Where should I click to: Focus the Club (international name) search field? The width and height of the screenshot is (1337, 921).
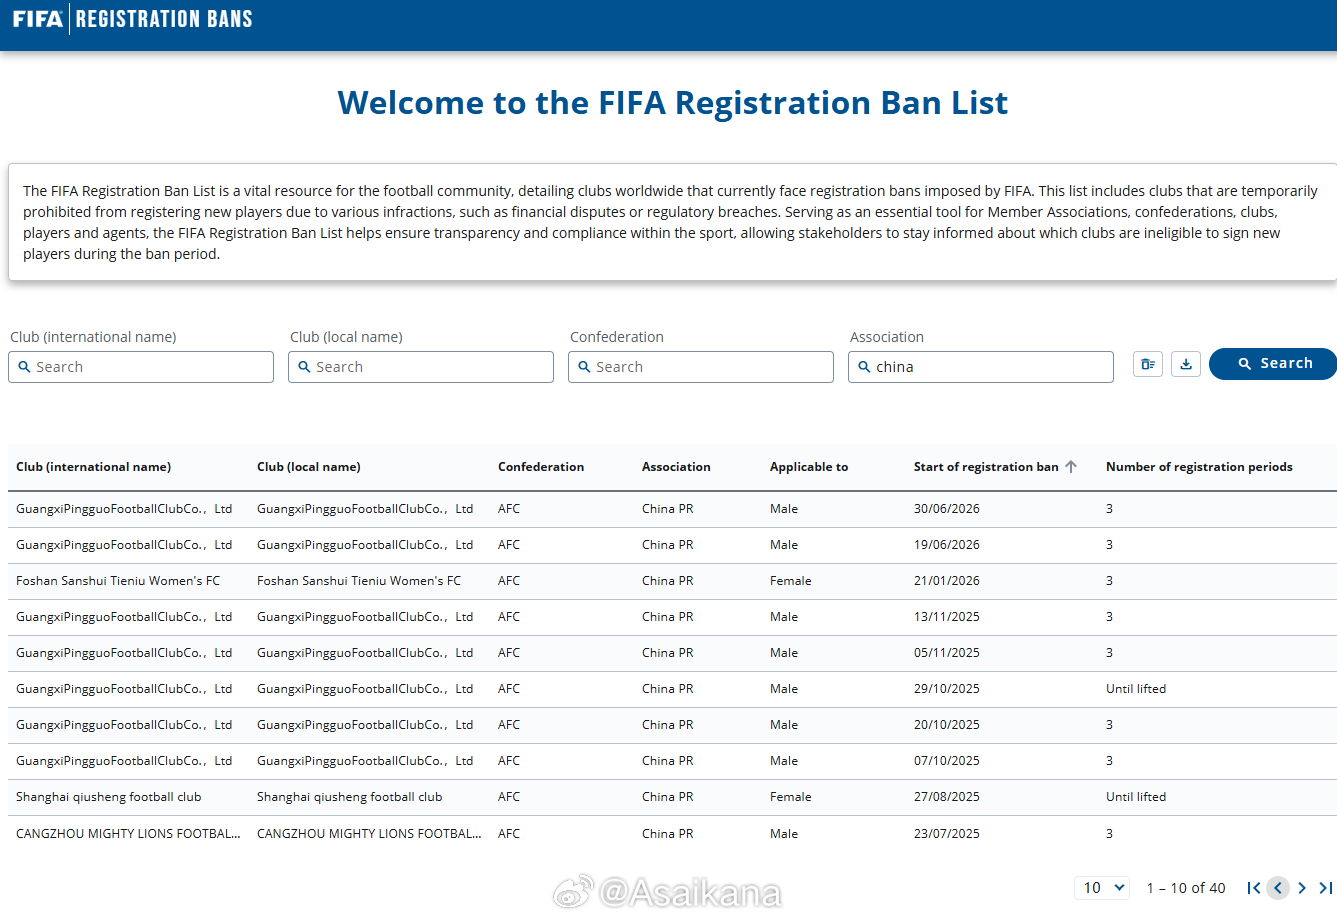[141, 367]
